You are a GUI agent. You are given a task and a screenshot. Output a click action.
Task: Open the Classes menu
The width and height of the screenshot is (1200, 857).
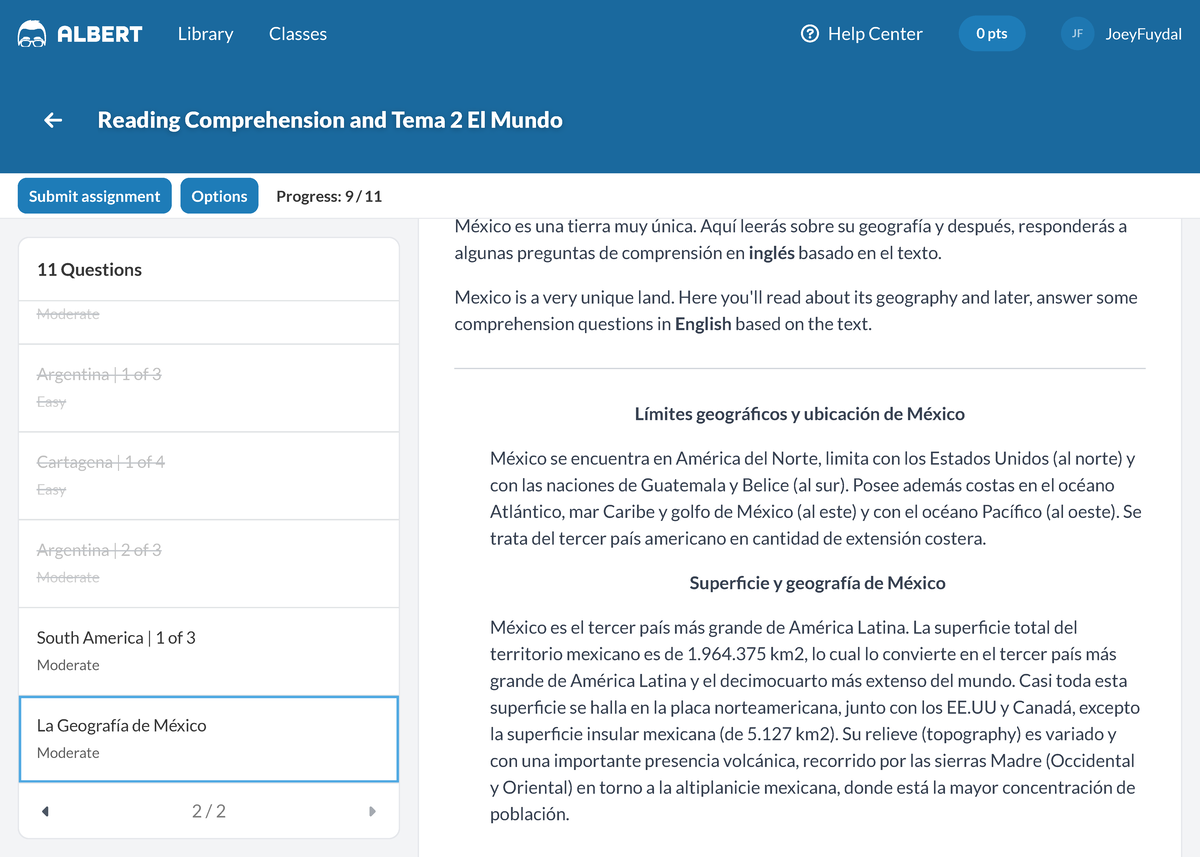298,34
